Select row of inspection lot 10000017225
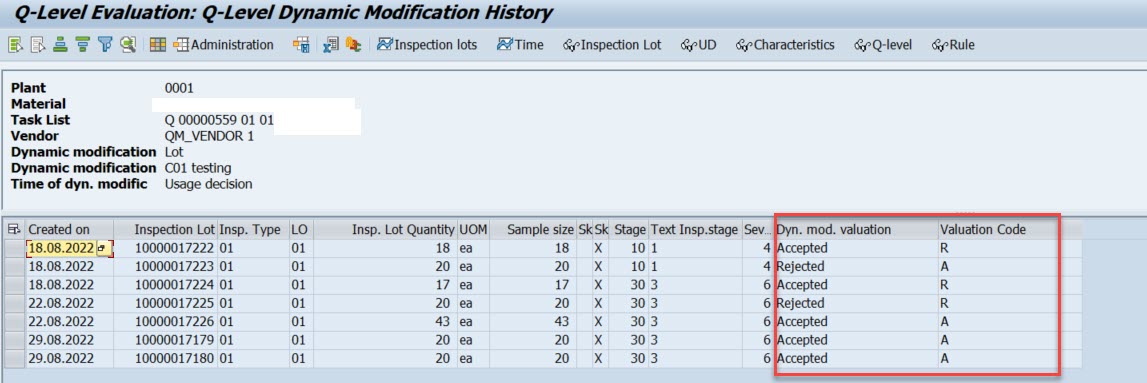Image resolution: width=1147 pixels, height=383 pixels. click(14, 303)
